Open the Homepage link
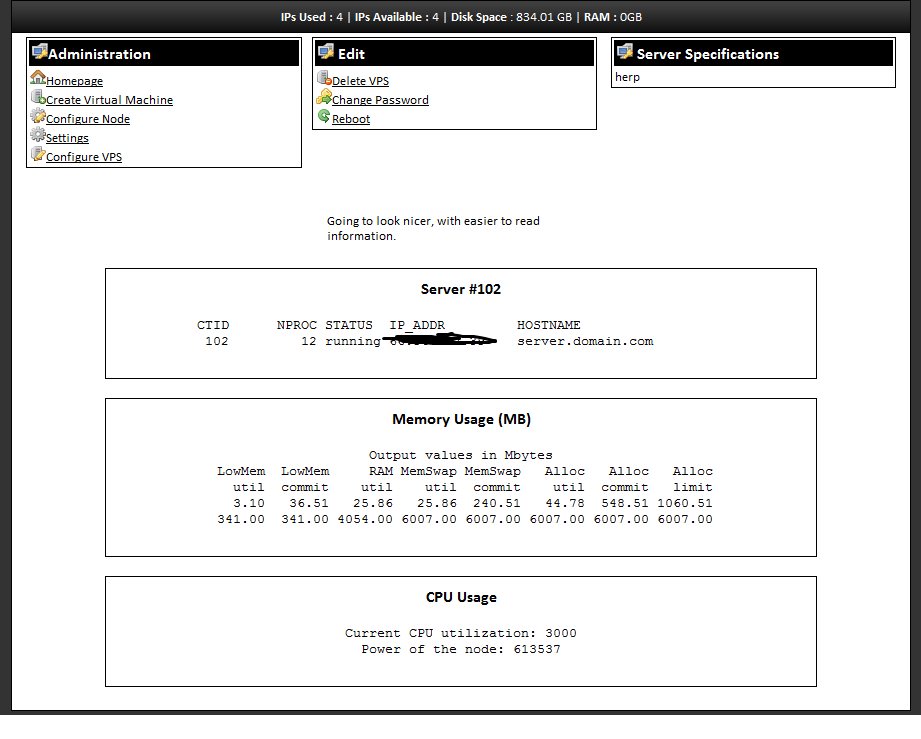The height and width of the screenshot is (739, 921). pos(74,81)
